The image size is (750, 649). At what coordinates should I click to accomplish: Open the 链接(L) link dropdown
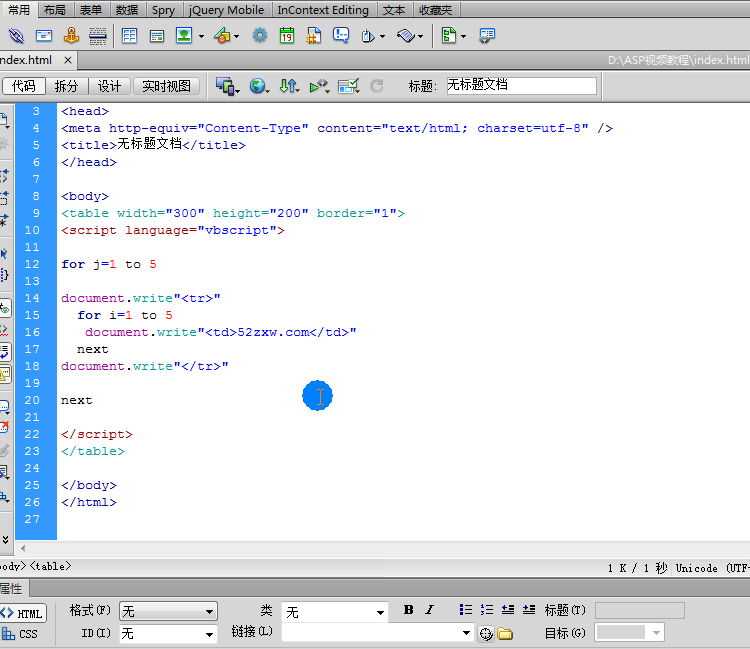tap(377, 633)
